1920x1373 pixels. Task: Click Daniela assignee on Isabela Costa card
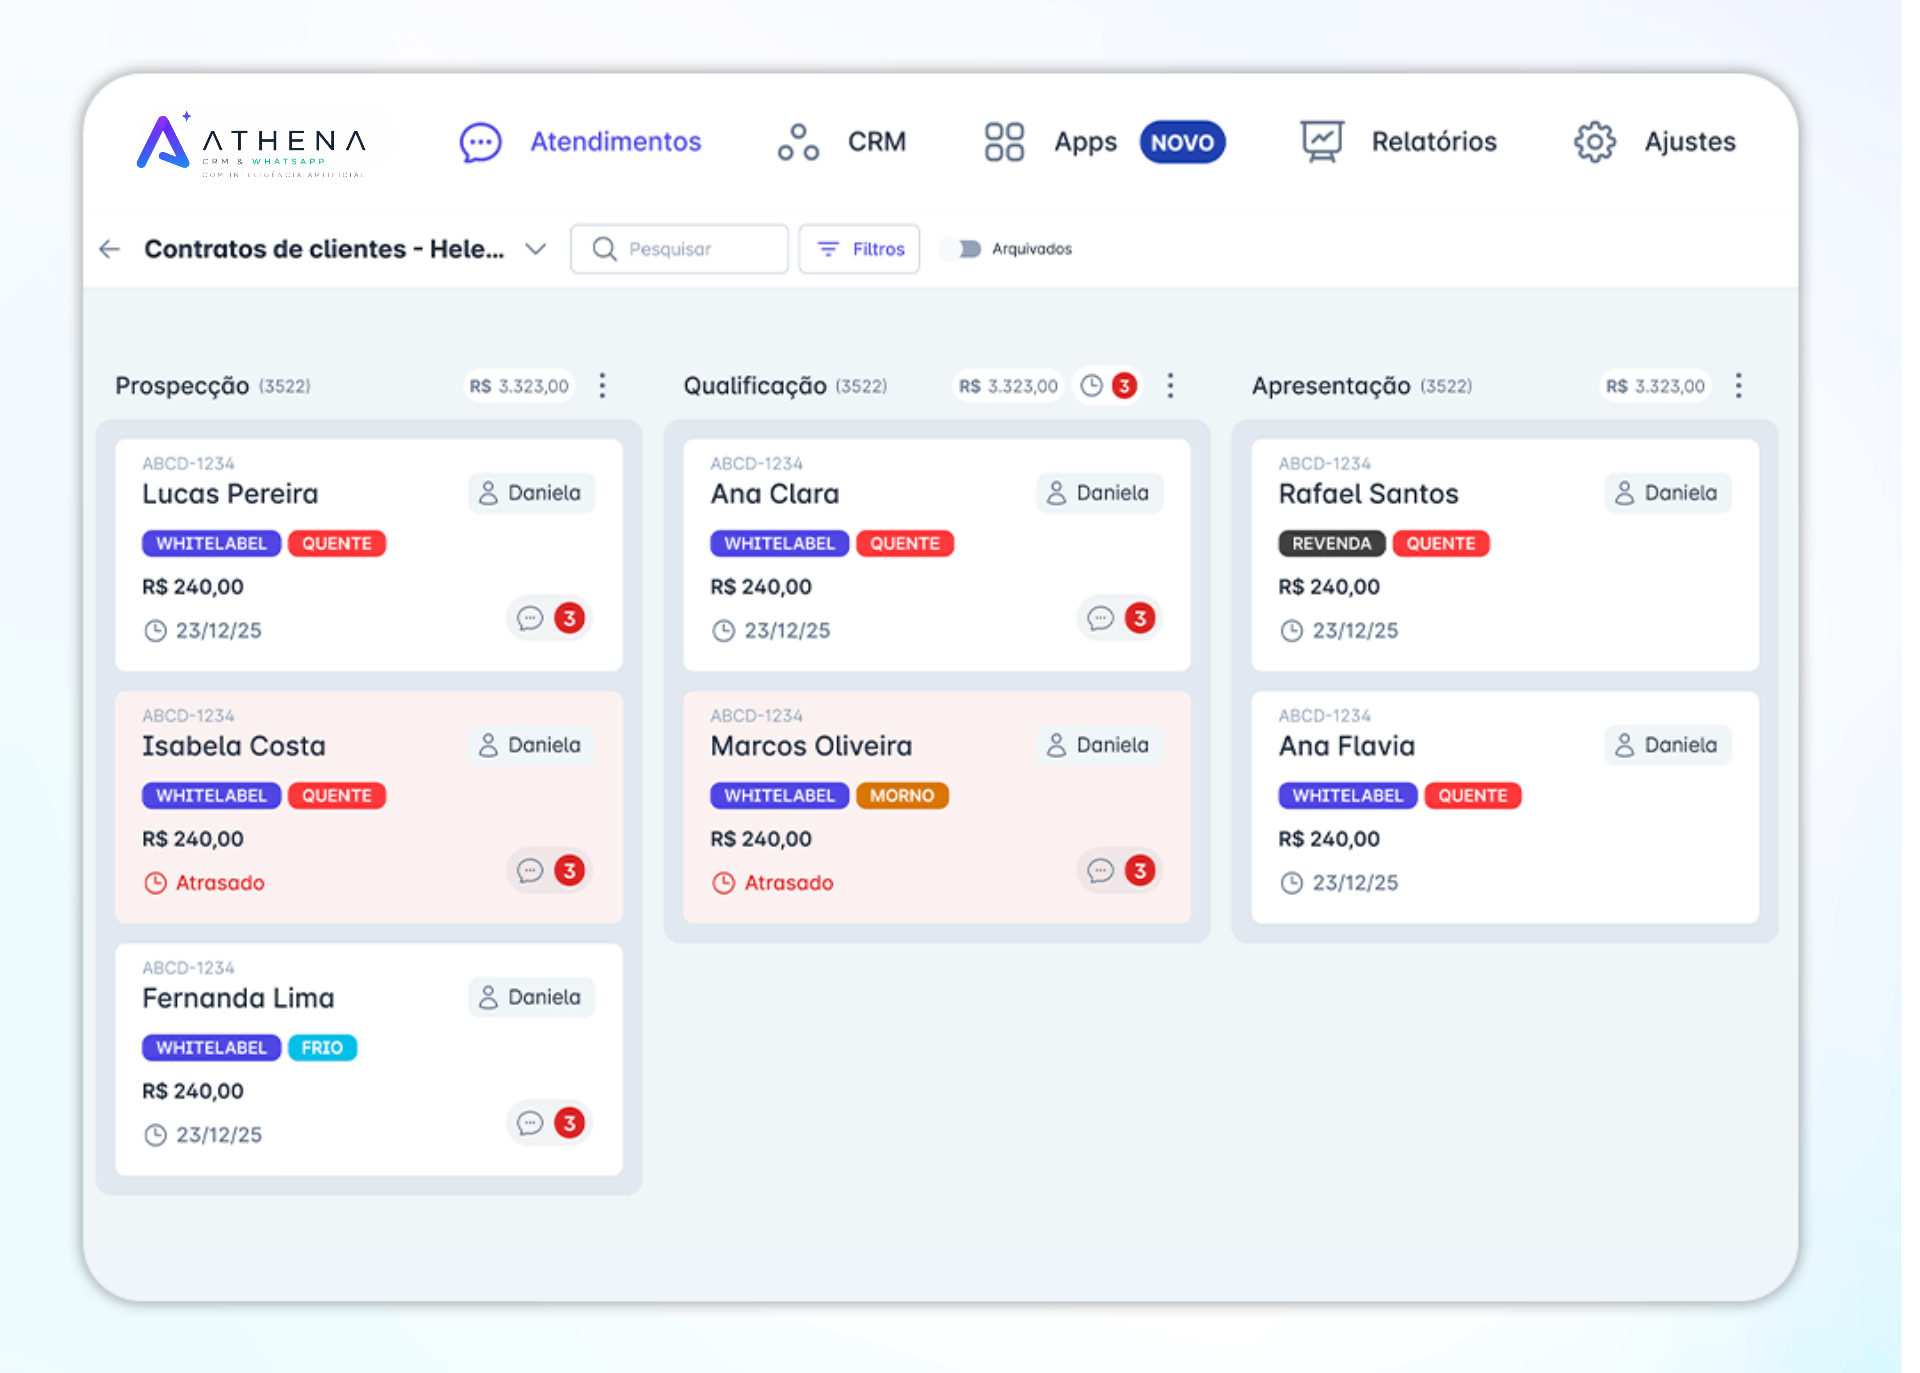tap(532, 745)
